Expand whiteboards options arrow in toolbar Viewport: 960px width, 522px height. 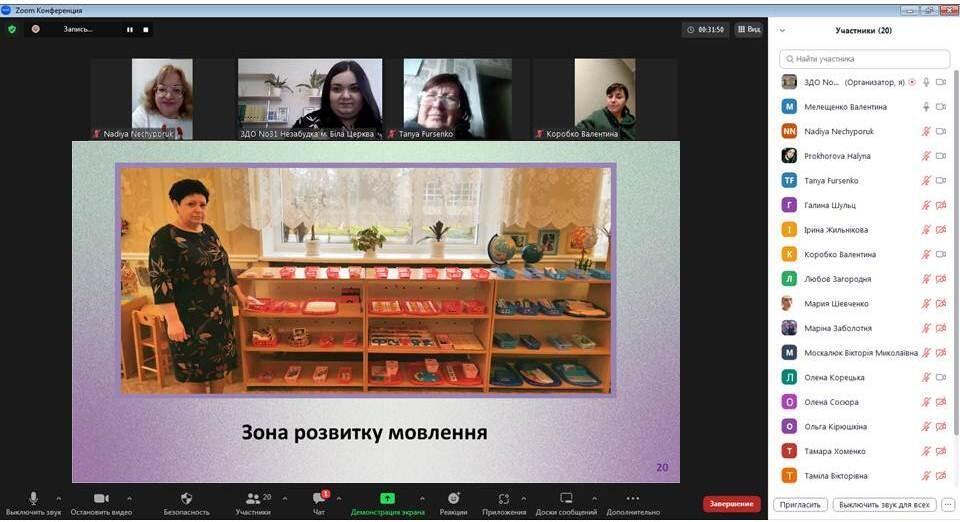(593, 498)
